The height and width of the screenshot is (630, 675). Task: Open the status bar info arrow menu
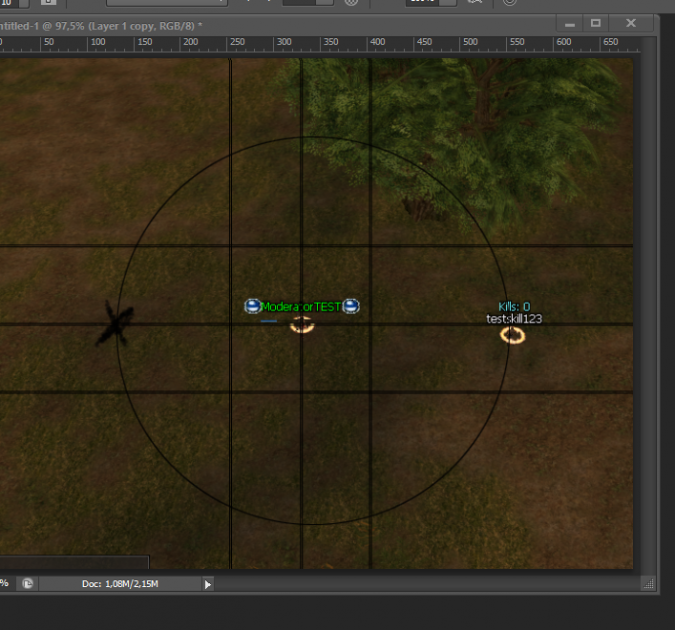click(x=208, y=583)
